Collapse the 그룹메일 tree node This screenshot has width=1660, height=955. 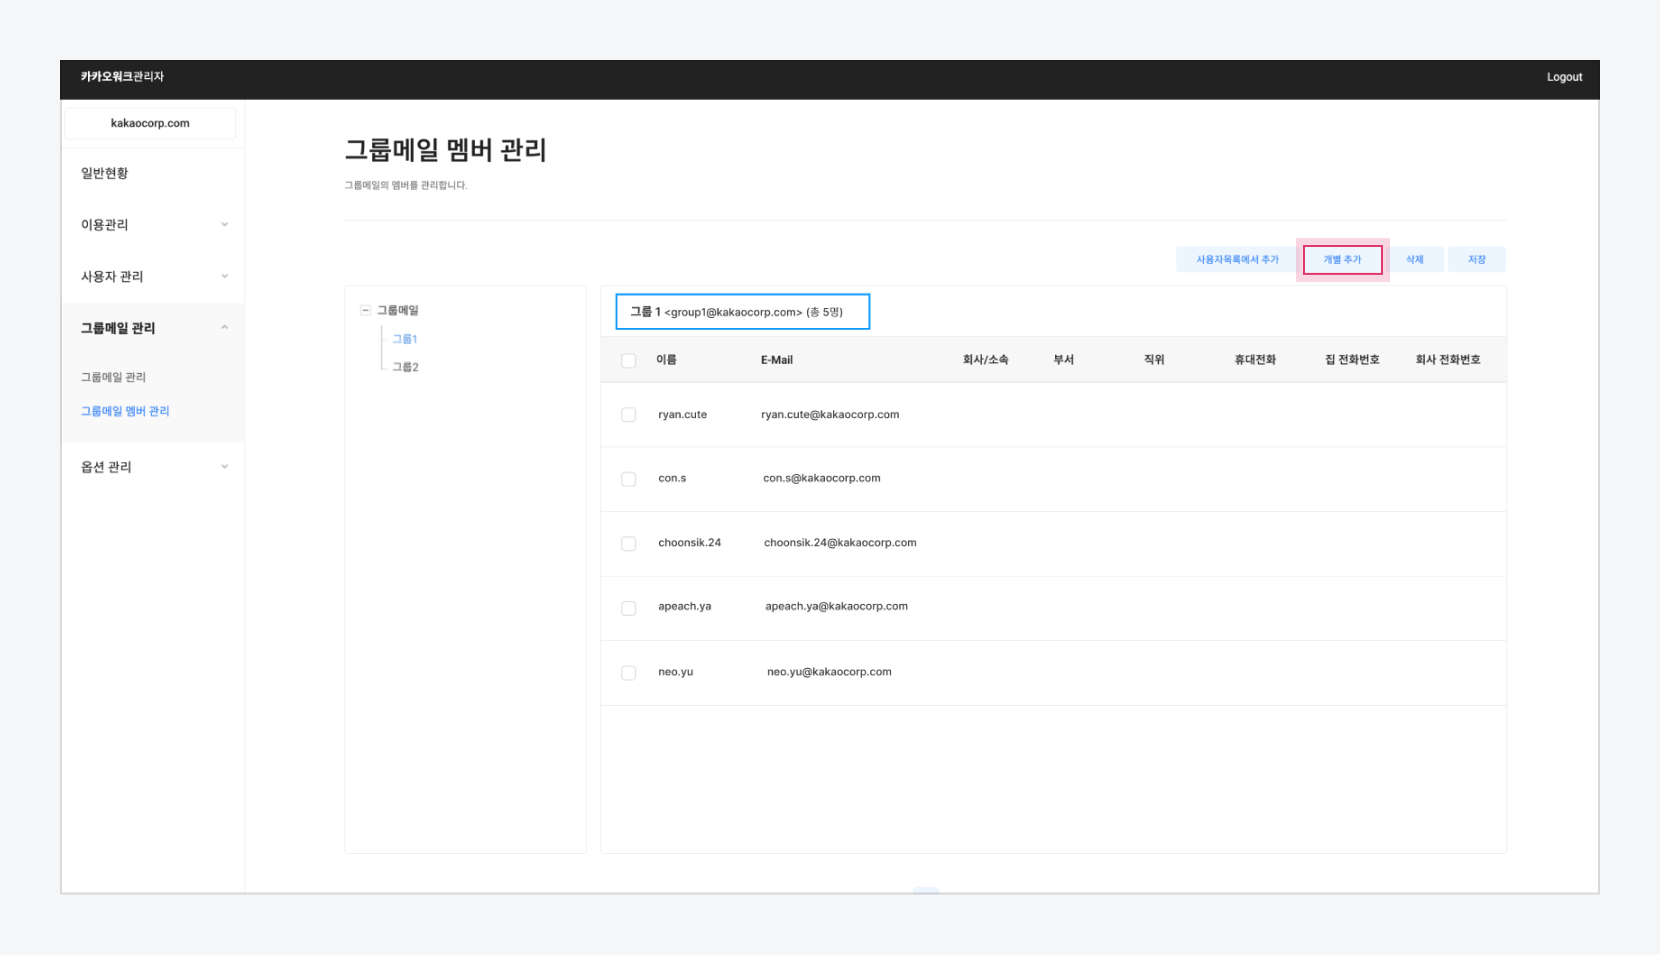coord(365,311)
